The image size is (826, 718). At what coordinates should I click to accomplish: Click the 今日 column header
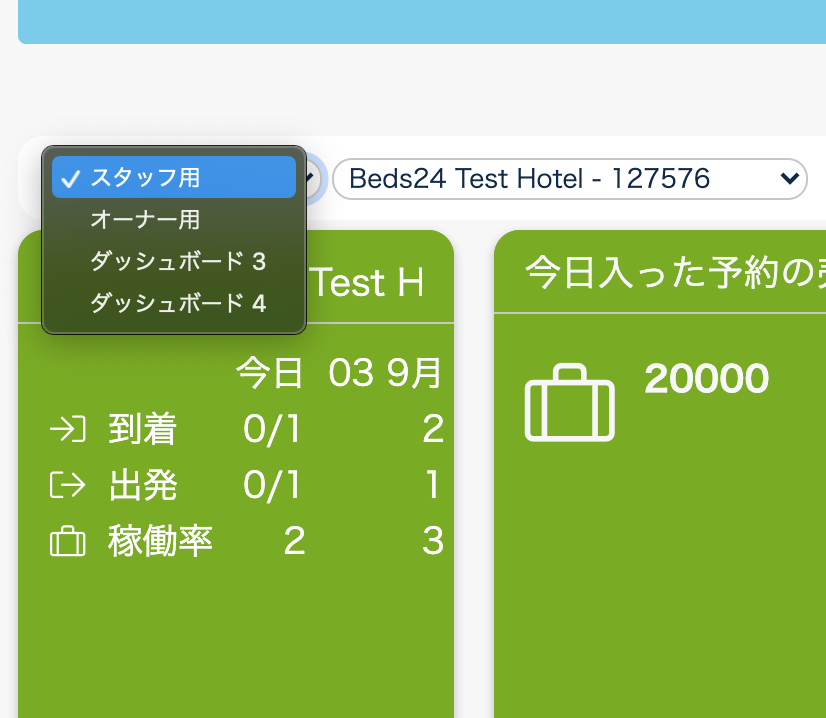(269, 374)
